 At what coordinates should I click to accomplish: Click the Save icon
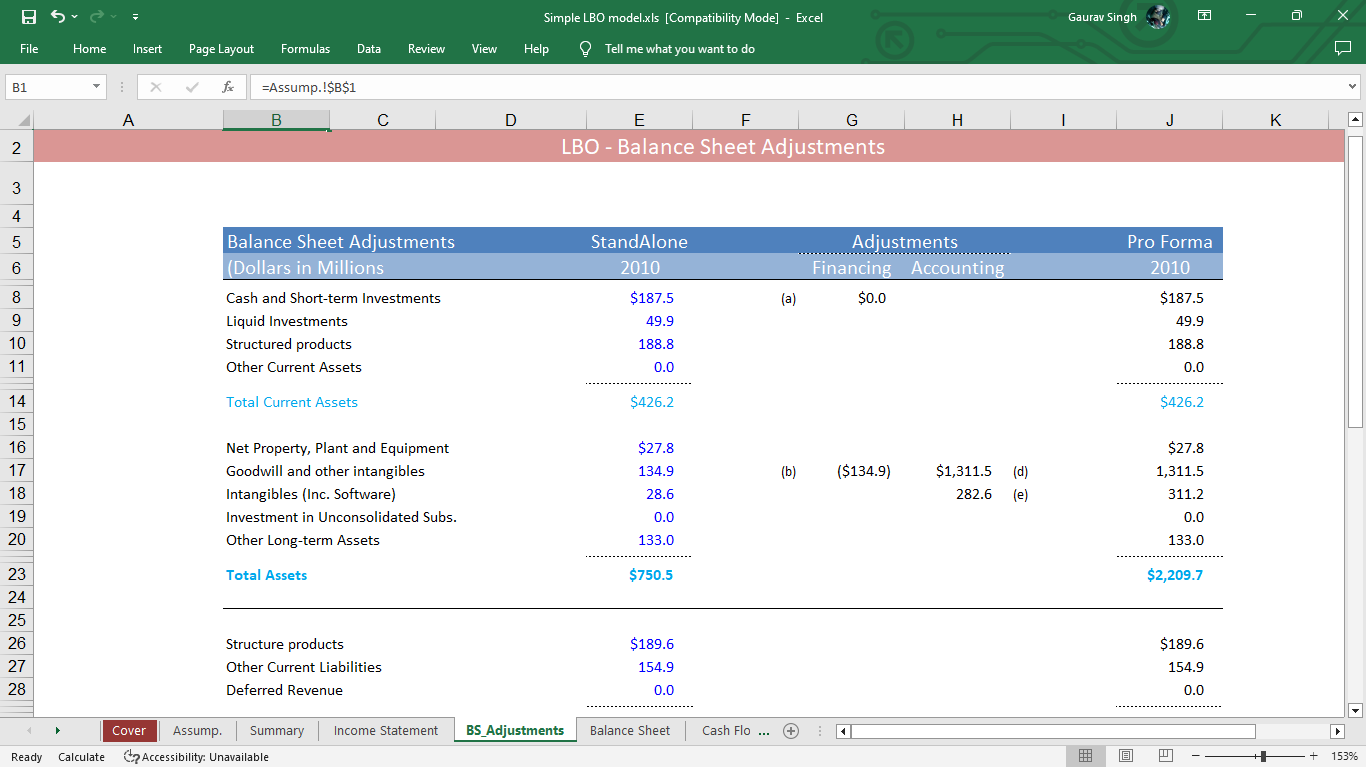click(x=27, y=16)
